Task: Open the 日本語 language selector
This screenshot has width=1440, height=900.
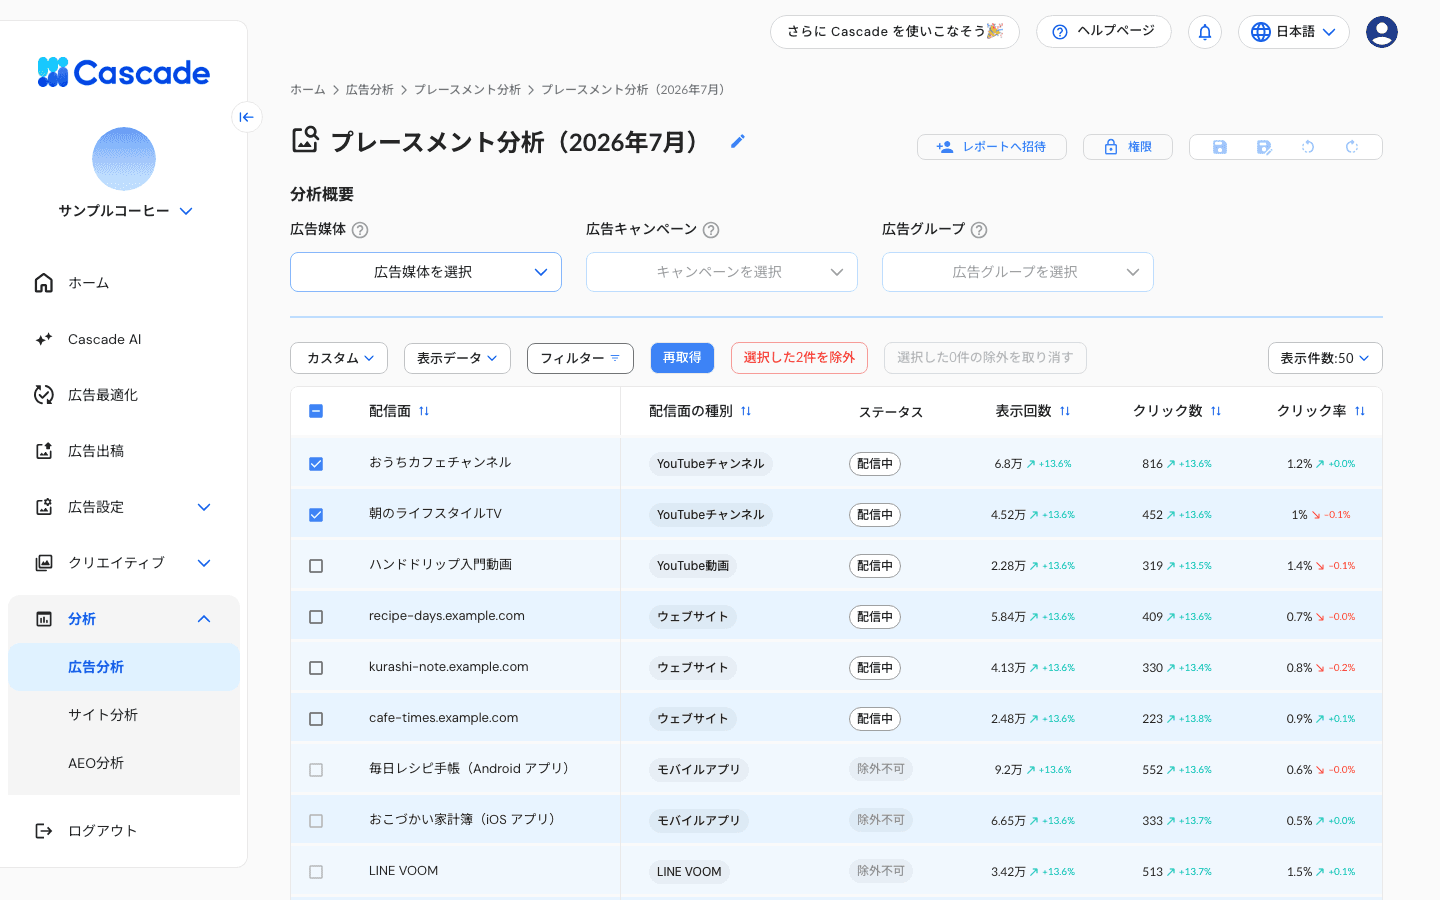Action: (1294, 32)
